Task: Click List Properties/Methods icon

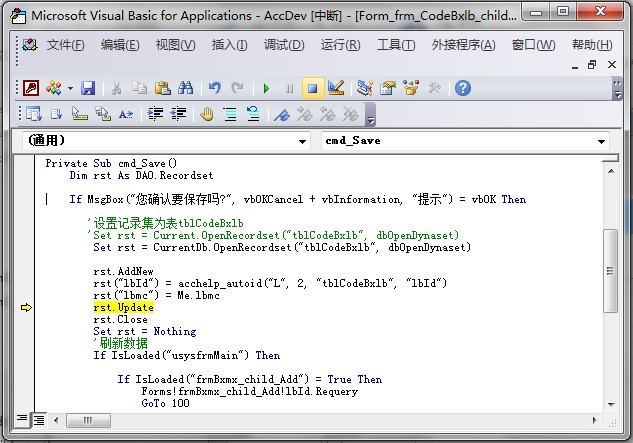Action: coord(34,114)
